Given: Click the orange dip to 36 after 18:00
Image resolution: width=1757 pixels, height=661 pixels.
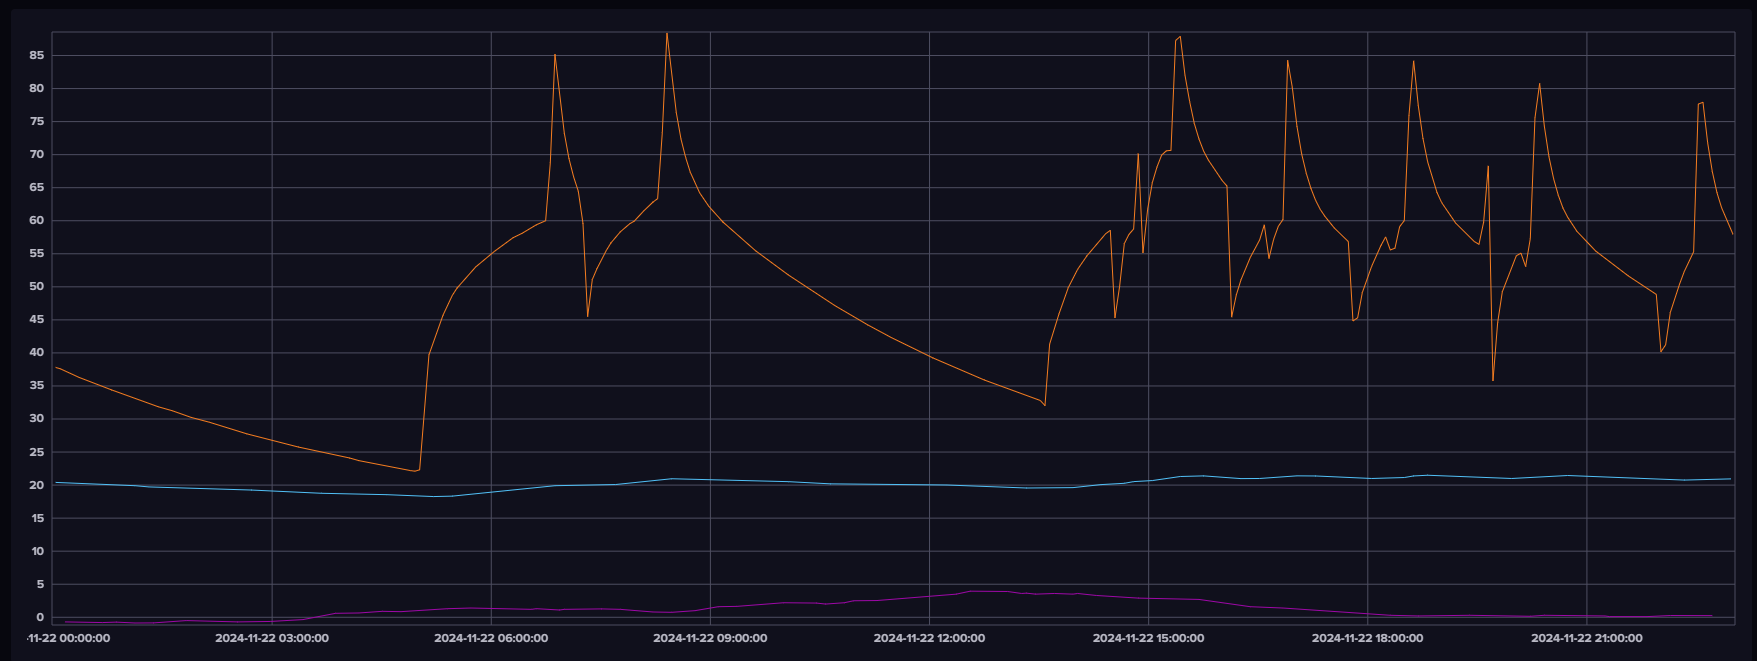Looking at the screenshot, I should click(1493, 380).
